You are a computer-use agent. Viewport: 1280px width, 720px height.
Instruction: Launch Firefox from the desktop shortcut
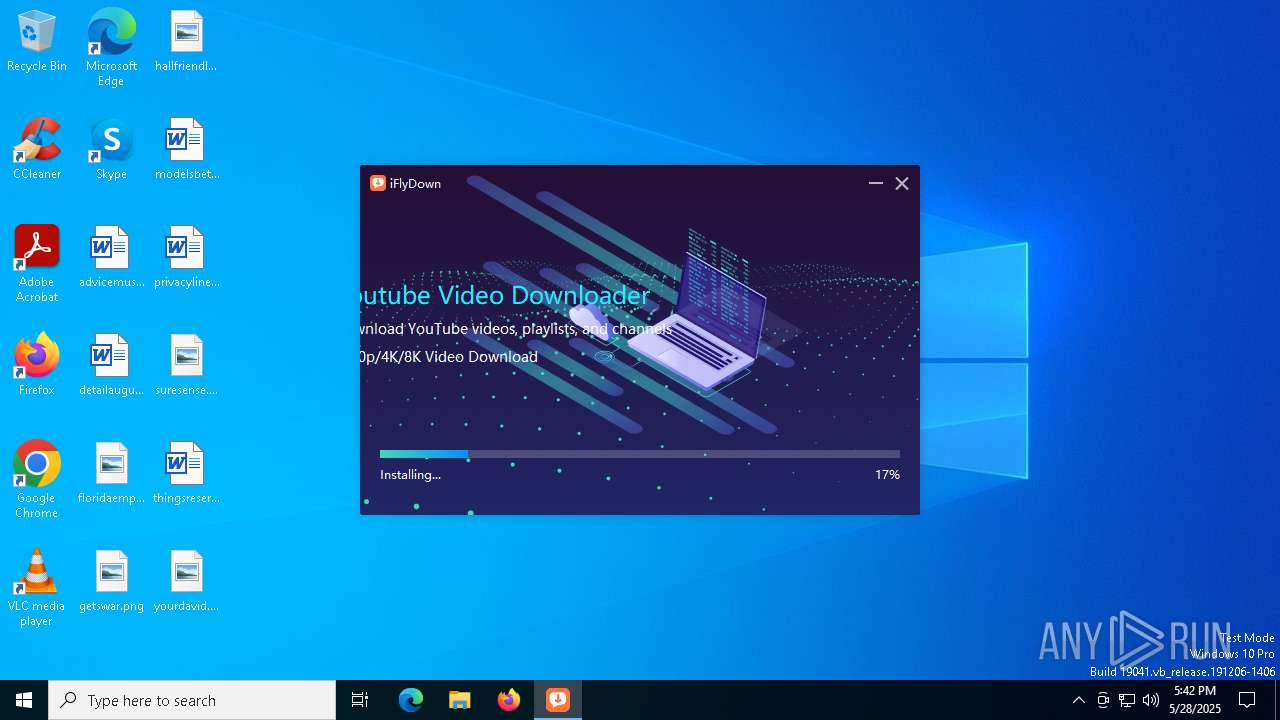point(37,366)
